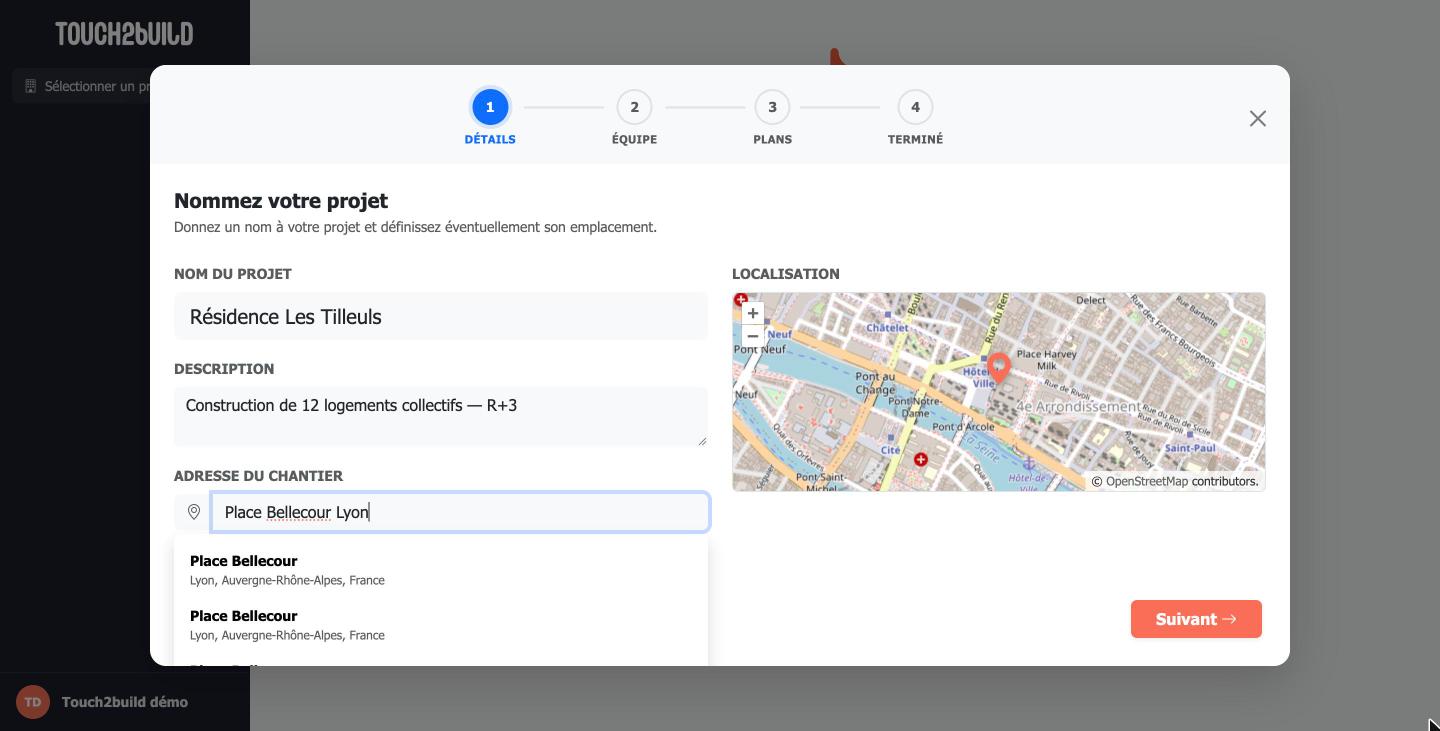Click the Touch2build démo user avatar
Image resolution: width=1440 pixels, height=731 pixels.
(33, 702)
